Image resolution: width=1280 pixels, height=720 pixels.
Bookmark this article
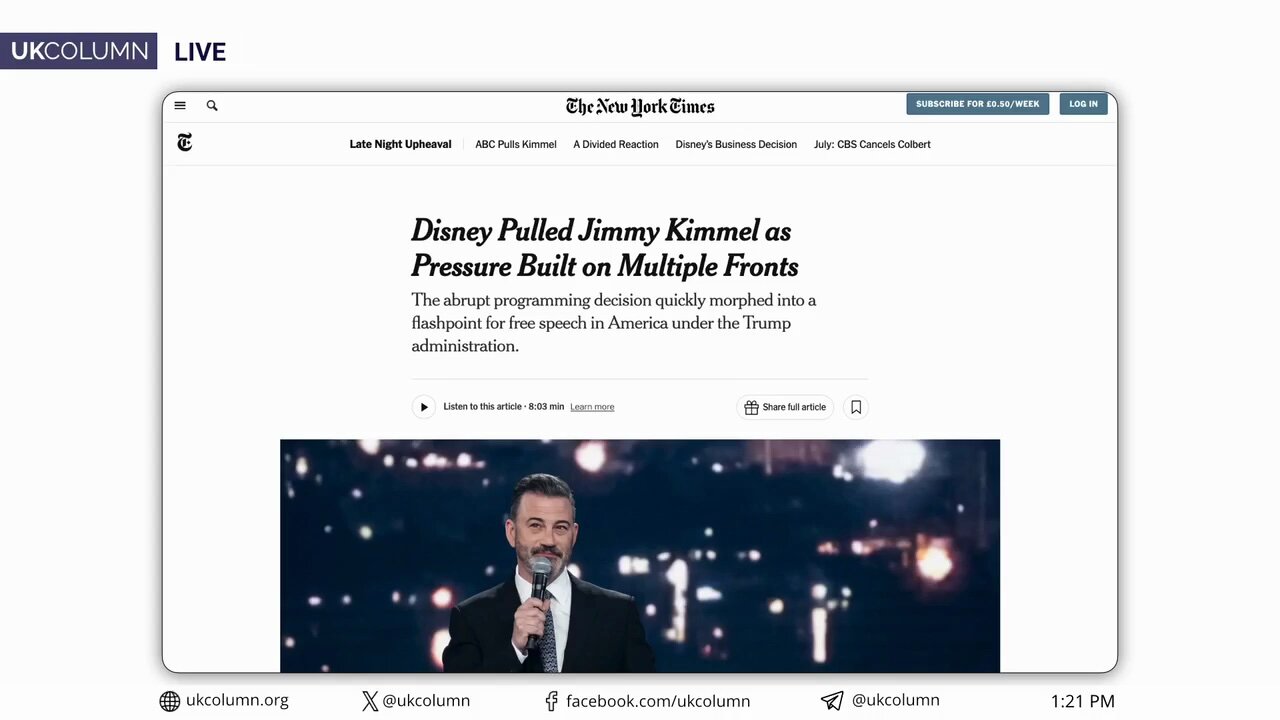pyautogui.click(x=856, y=407)
